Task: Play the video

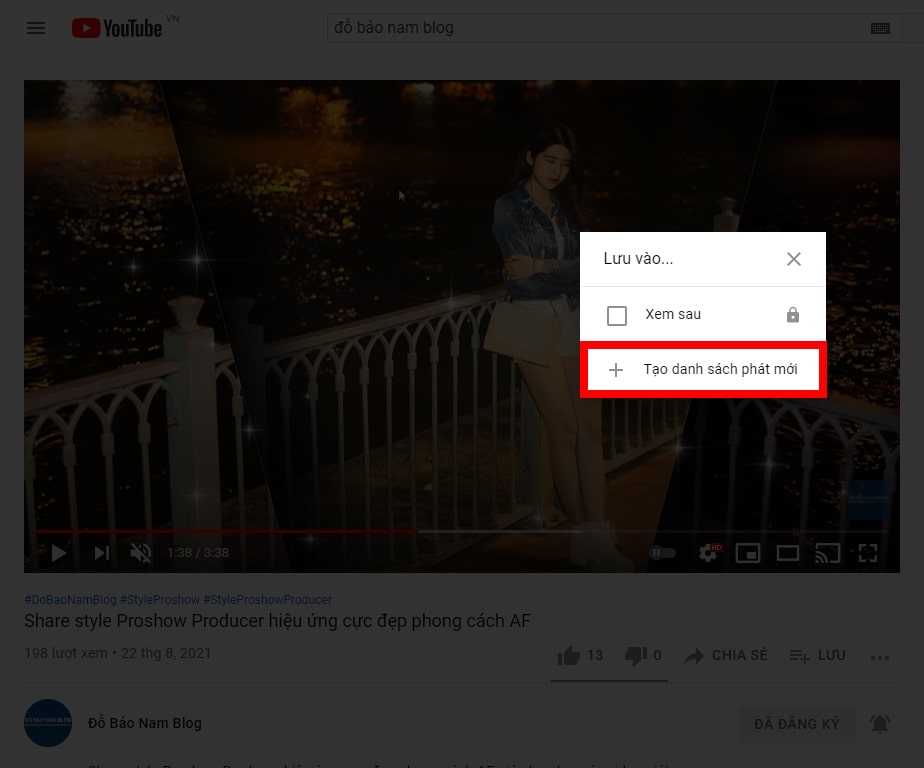Action: point(59,553)
